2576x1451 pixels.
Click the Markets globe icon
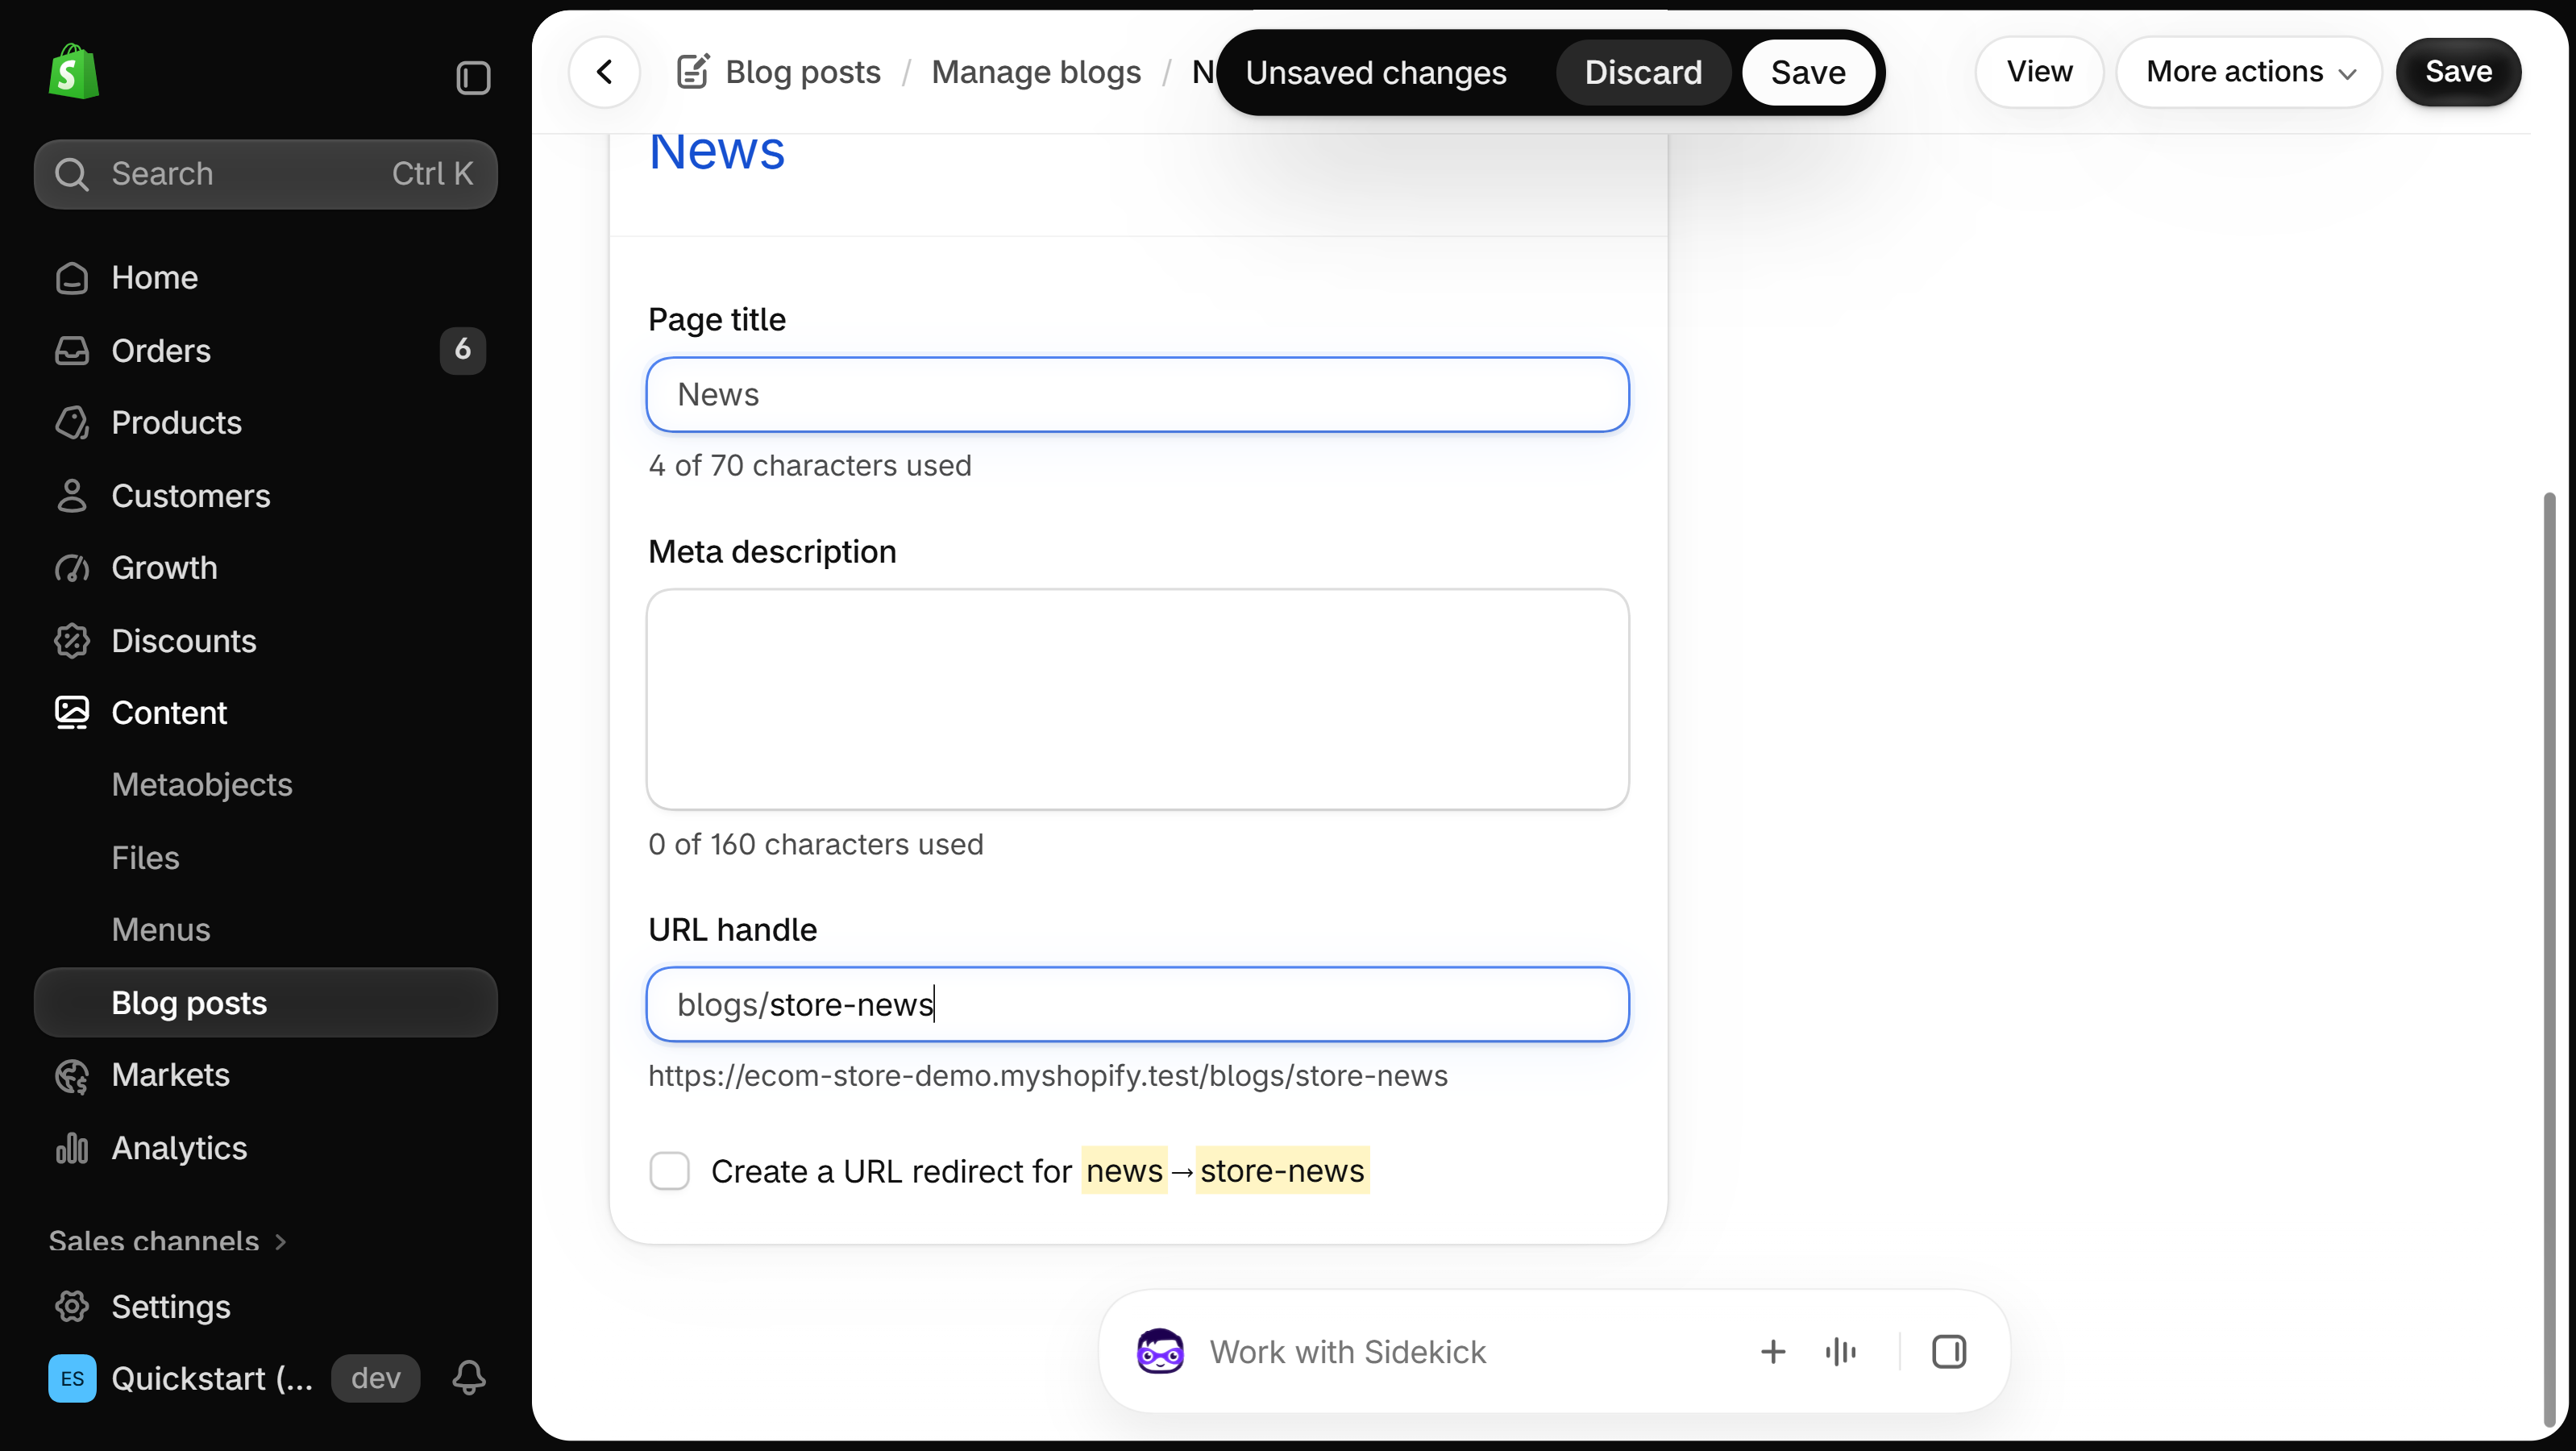72,1075
